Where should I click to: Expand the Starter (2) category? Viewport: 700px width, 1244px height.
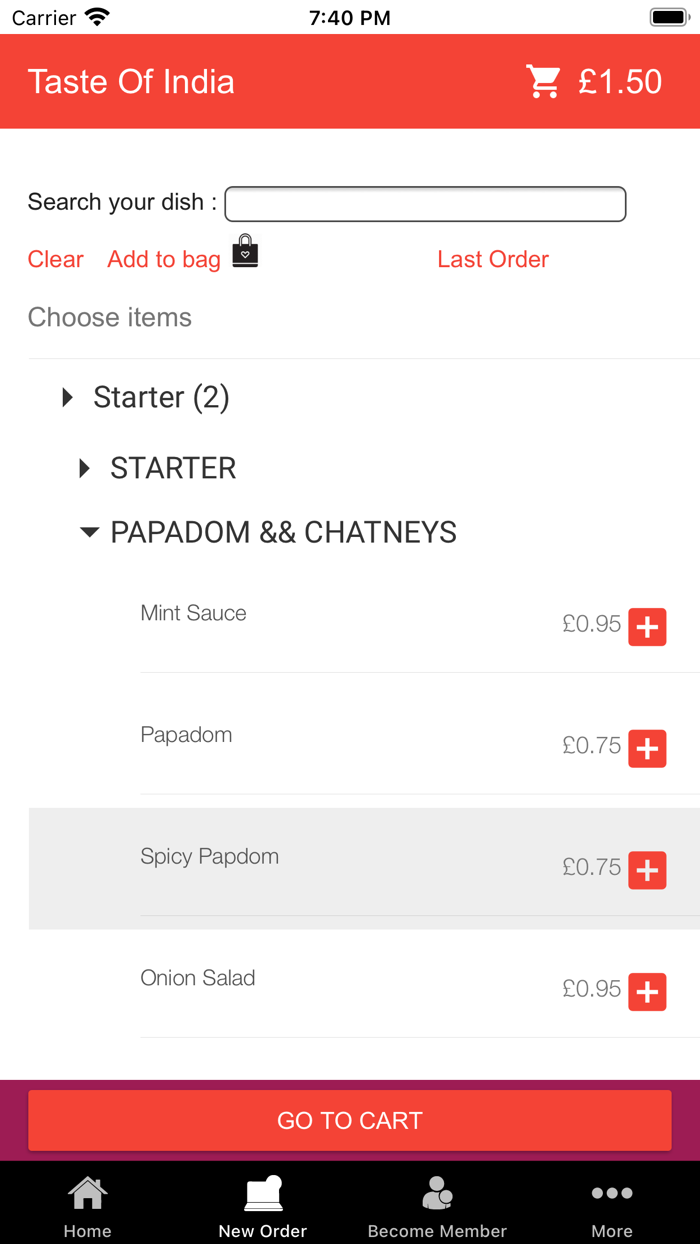68,397
